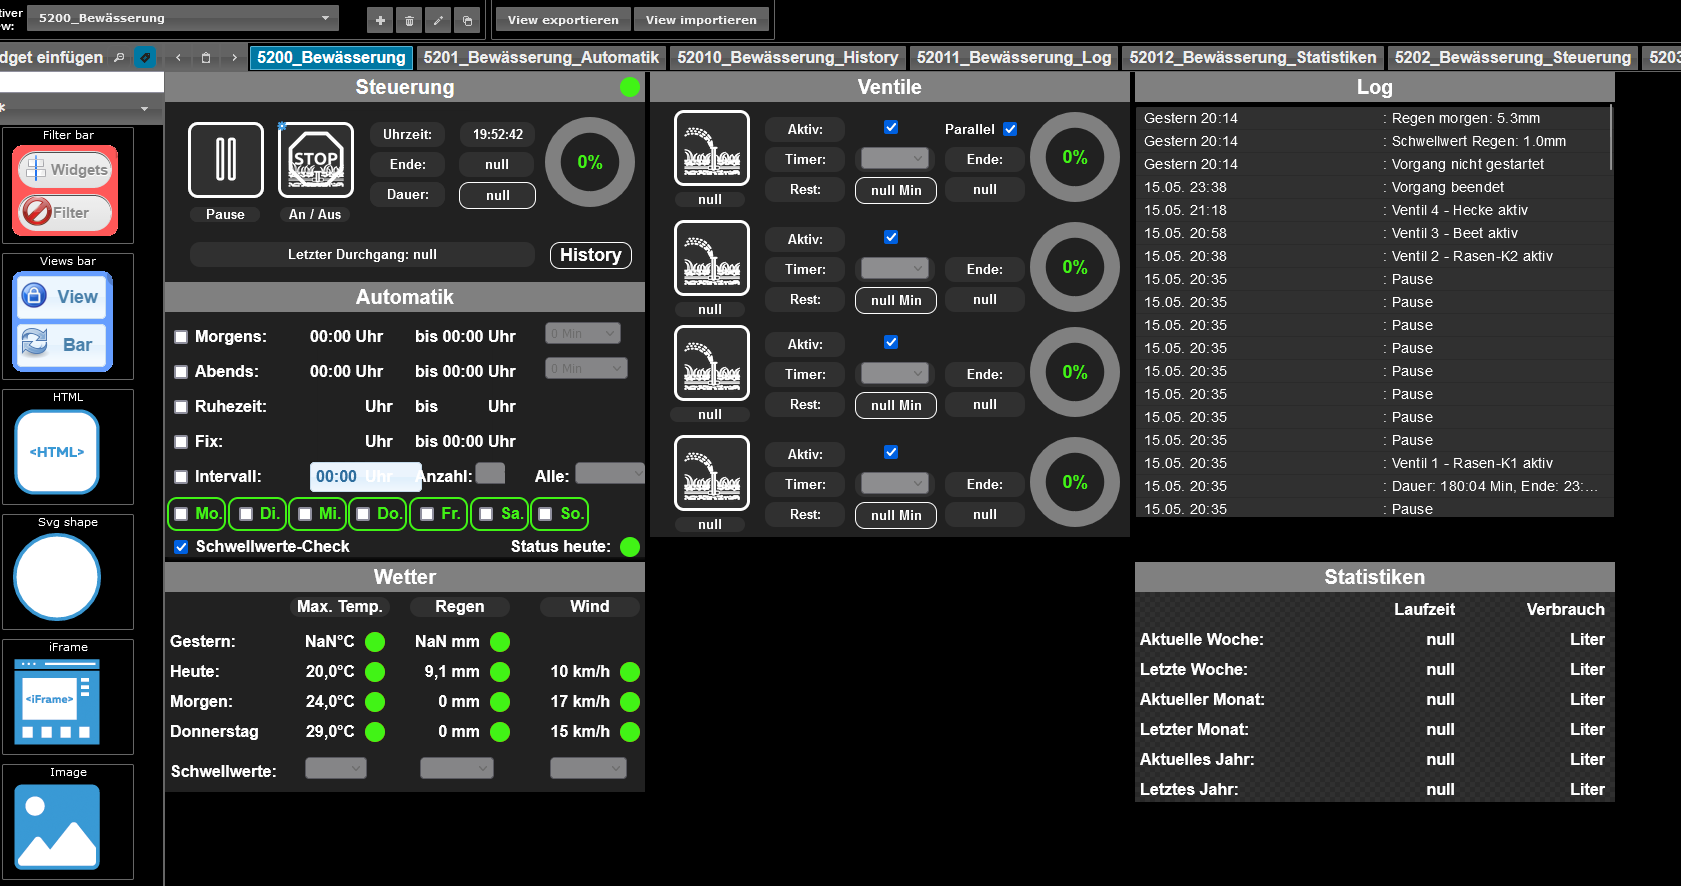Open the second valve Timer dropdown
The width and height of the screenshot is (1681, 886).
pos(895,268)
